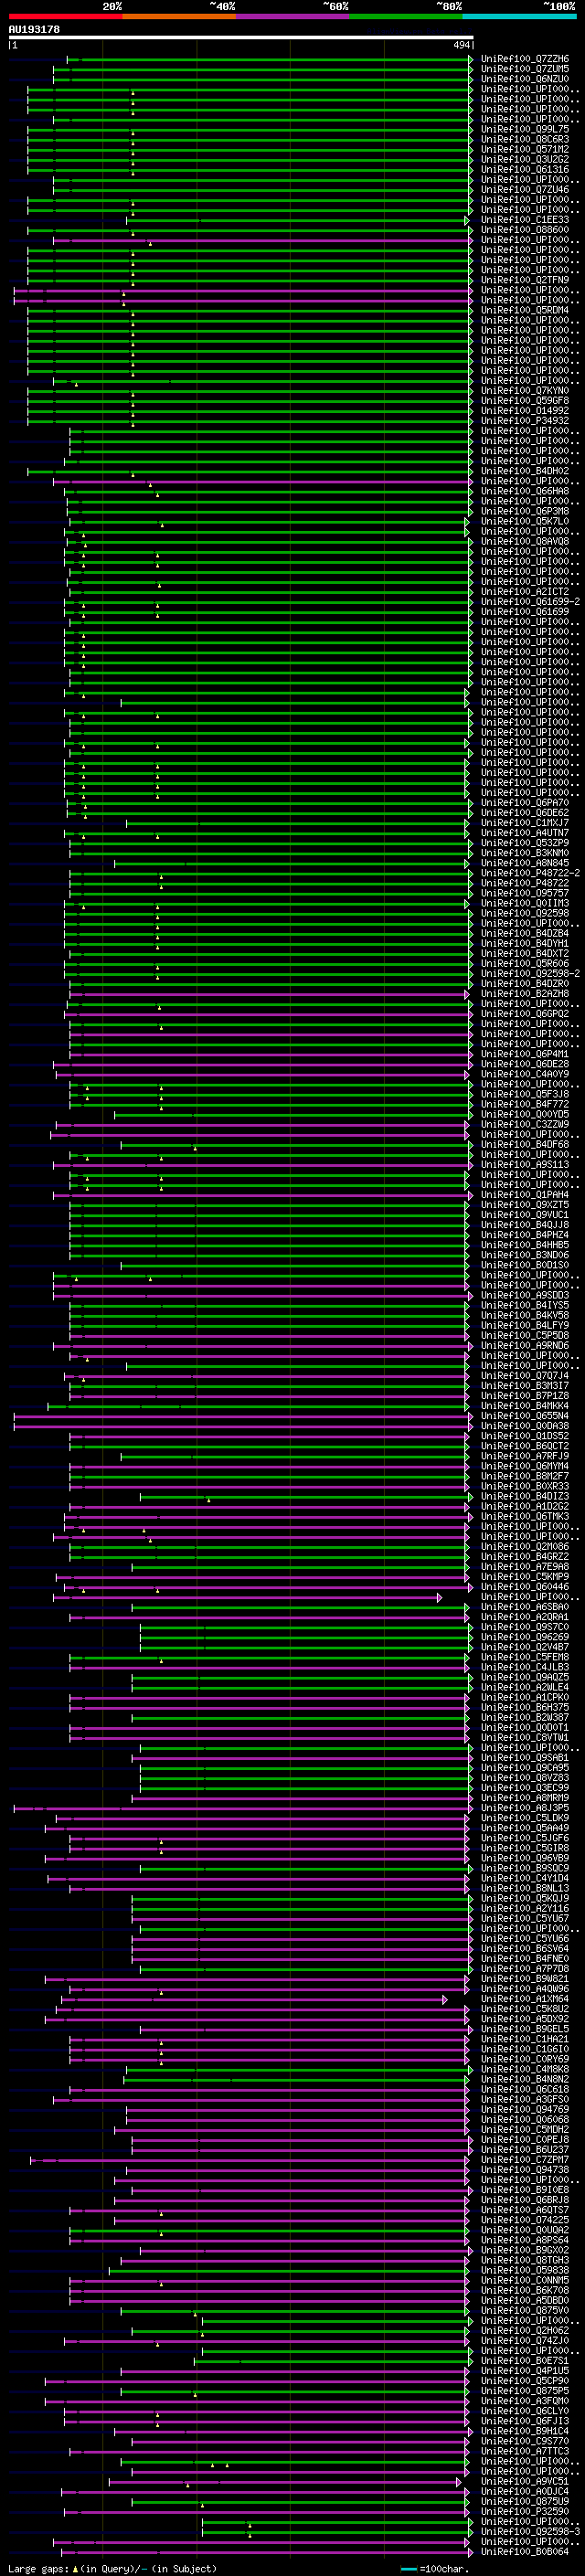The image size is (585, 2576).
Task: Choose UniRef100_Q7Q7J4 from the hit list
Action: click(x=525, y=1376)
